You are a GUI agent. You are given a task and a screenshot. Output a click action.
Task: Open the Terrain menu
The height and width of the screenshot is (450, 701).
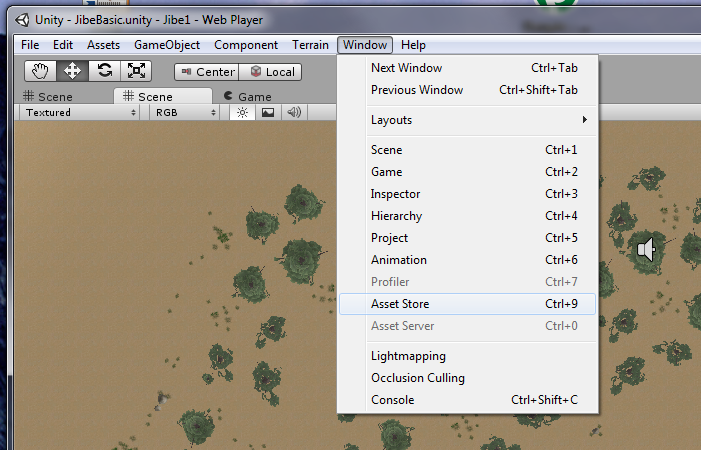point(309,45)
